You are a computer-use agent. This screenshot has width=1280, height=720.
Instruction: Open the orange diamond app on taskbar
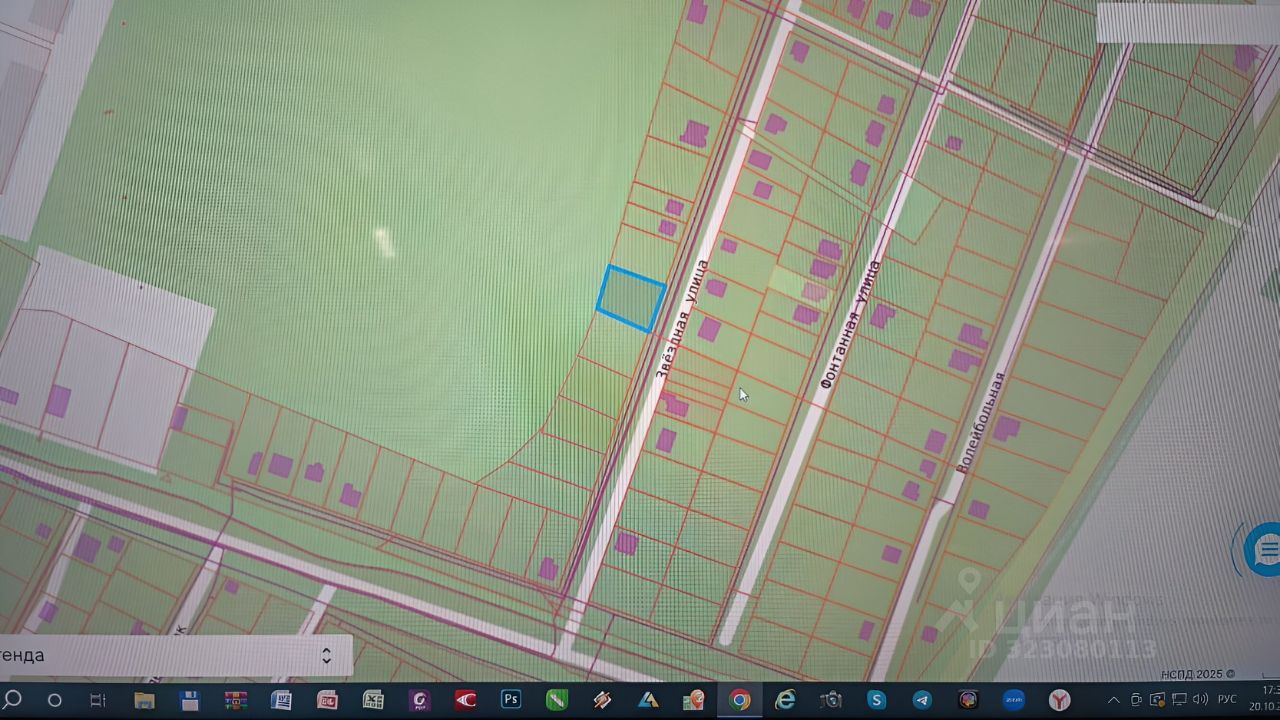pos(602,700)
